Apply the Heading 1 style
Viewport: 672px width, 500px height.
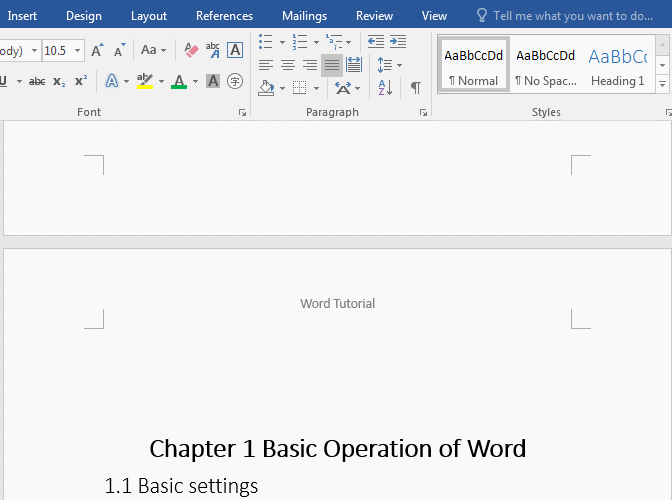click(618, 65)
